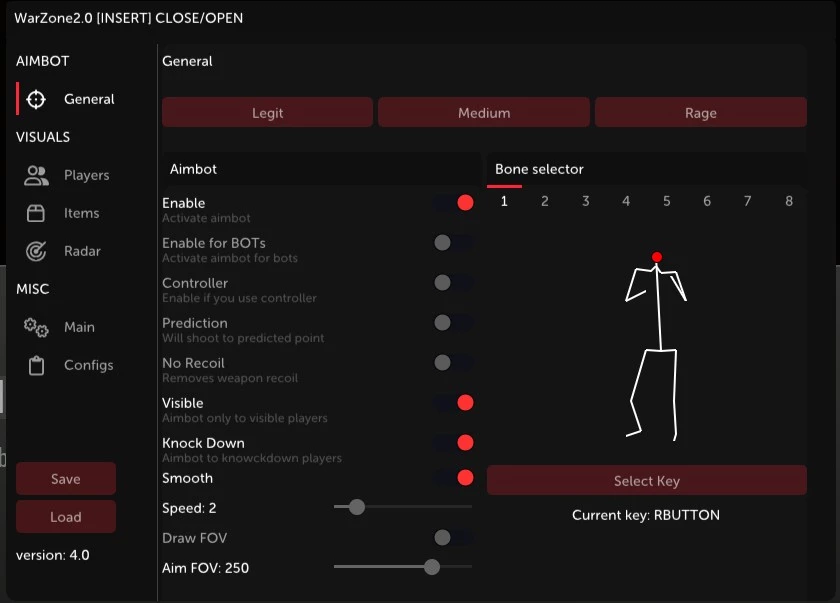Screen dimensions: 840x603
Task: Select bone tab 4
Action: coord(626,201)
